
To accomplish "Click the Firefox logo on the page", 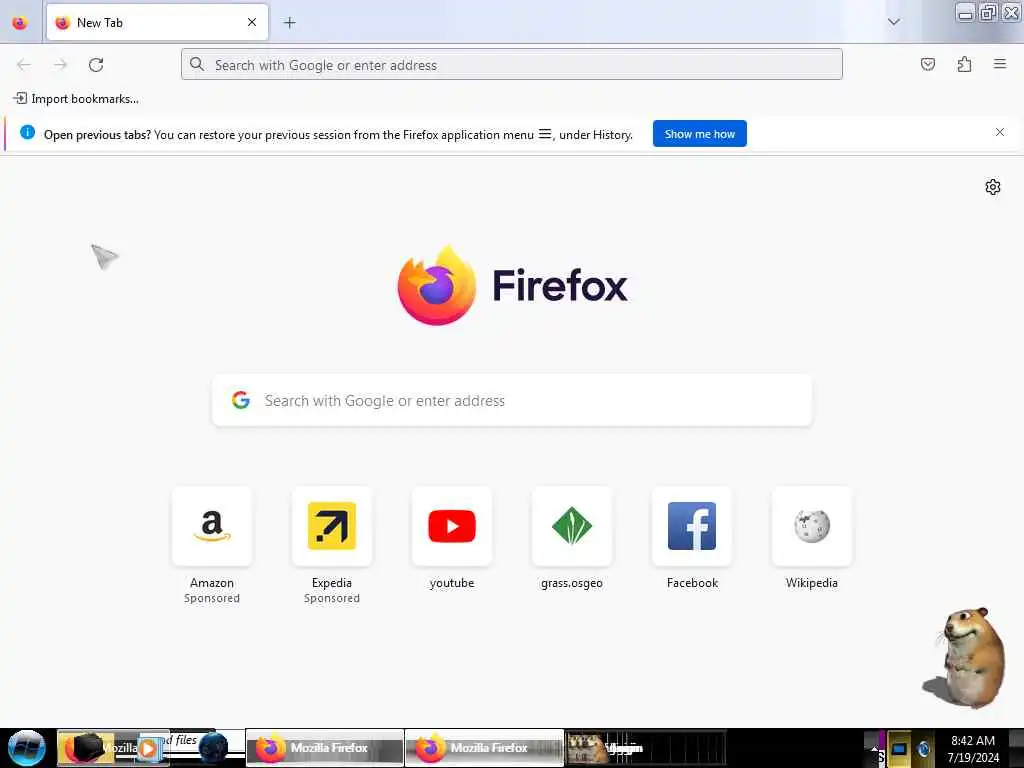I will tap(436, 285).
